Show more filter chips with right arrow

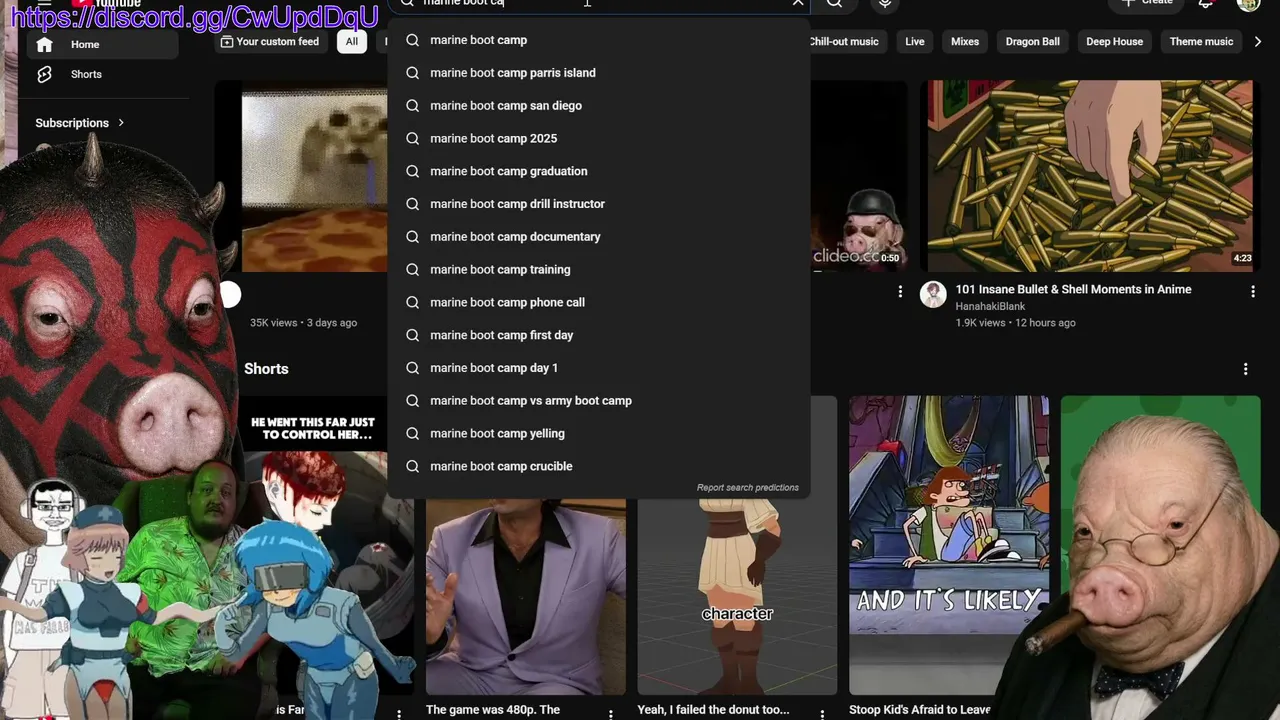tap(1258, 42)
